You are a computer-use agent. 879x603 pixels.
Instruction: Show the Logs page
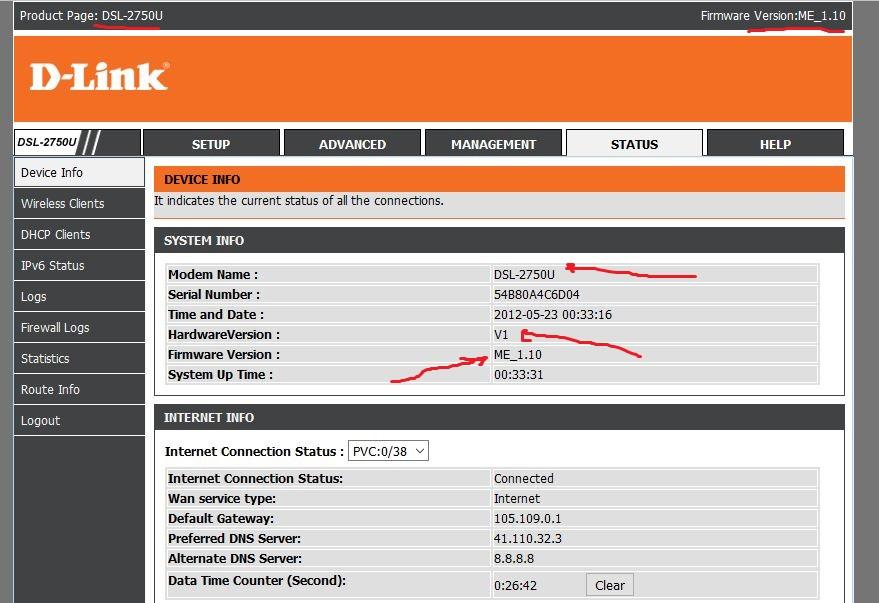[x=79, y=296]
